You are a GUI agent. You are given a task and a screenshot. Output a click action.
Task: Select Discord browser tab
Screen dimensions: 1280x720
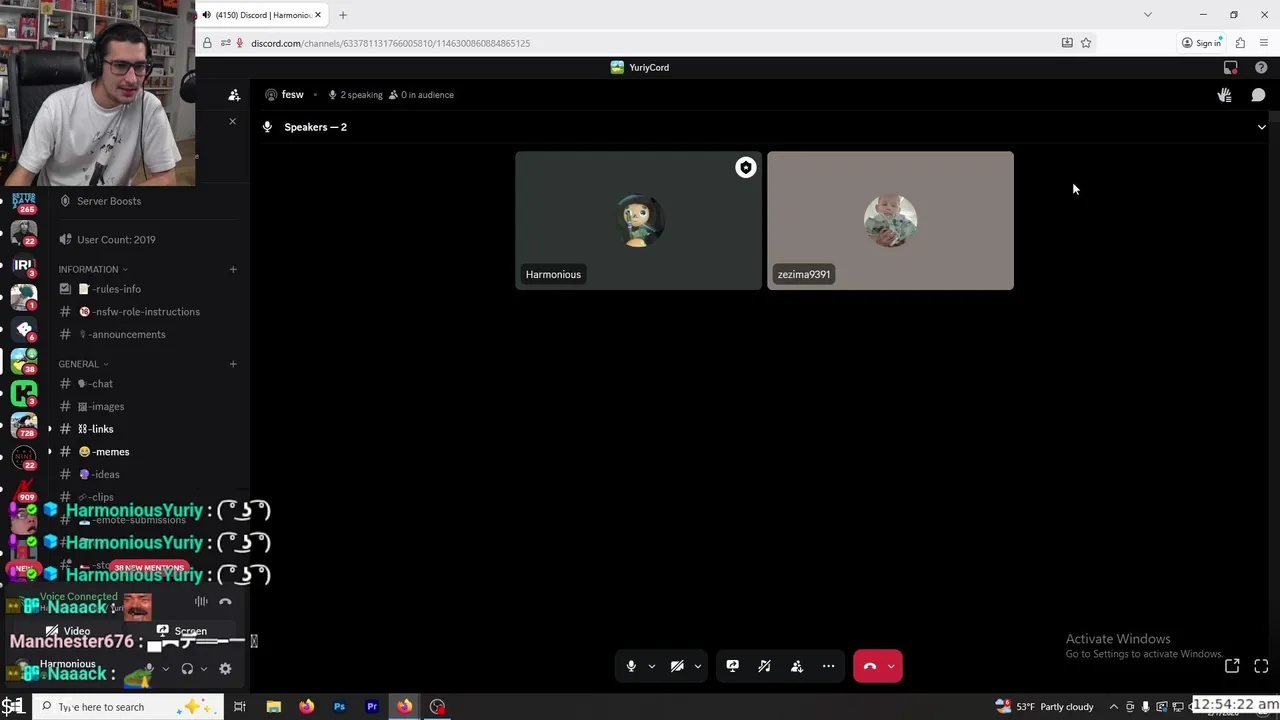pos(262,15)
